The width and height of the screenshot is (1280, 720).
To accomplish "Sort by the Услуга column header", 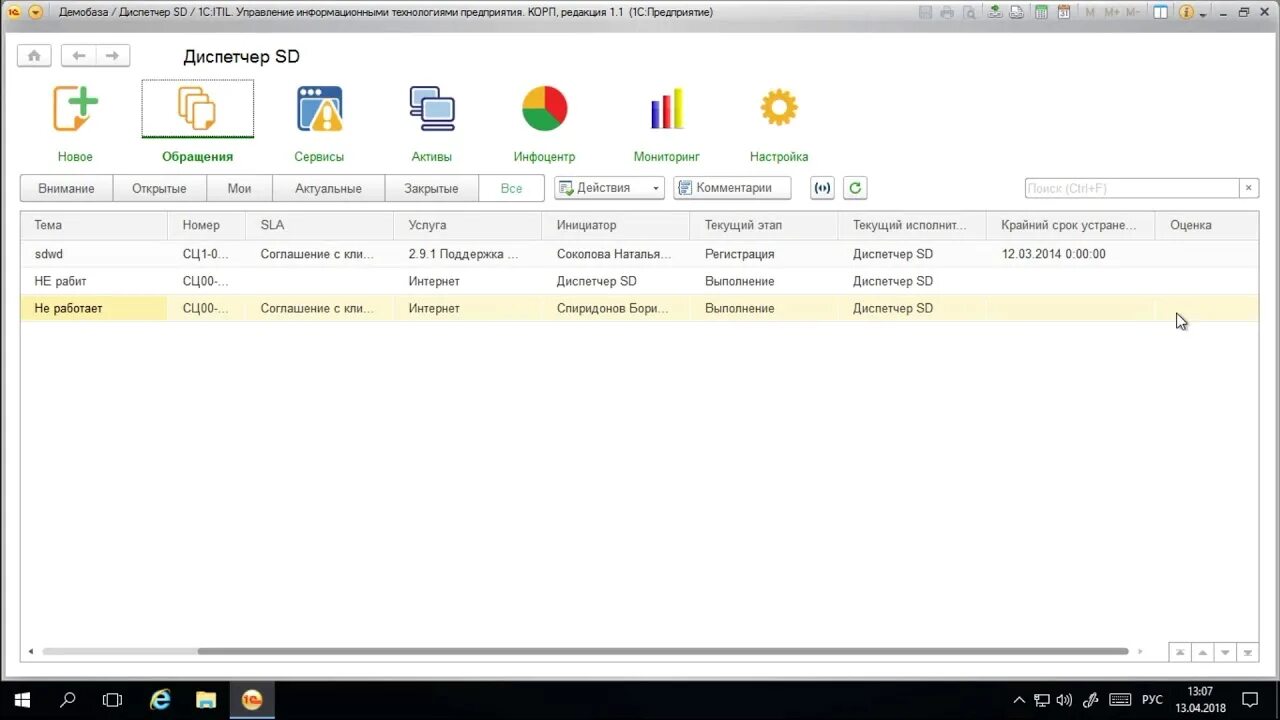I will coord(468,225).
